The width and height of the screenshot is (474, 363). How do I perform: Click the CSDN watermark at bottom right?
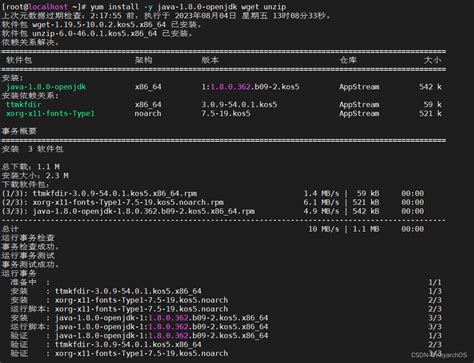click(x=439, y=355)
